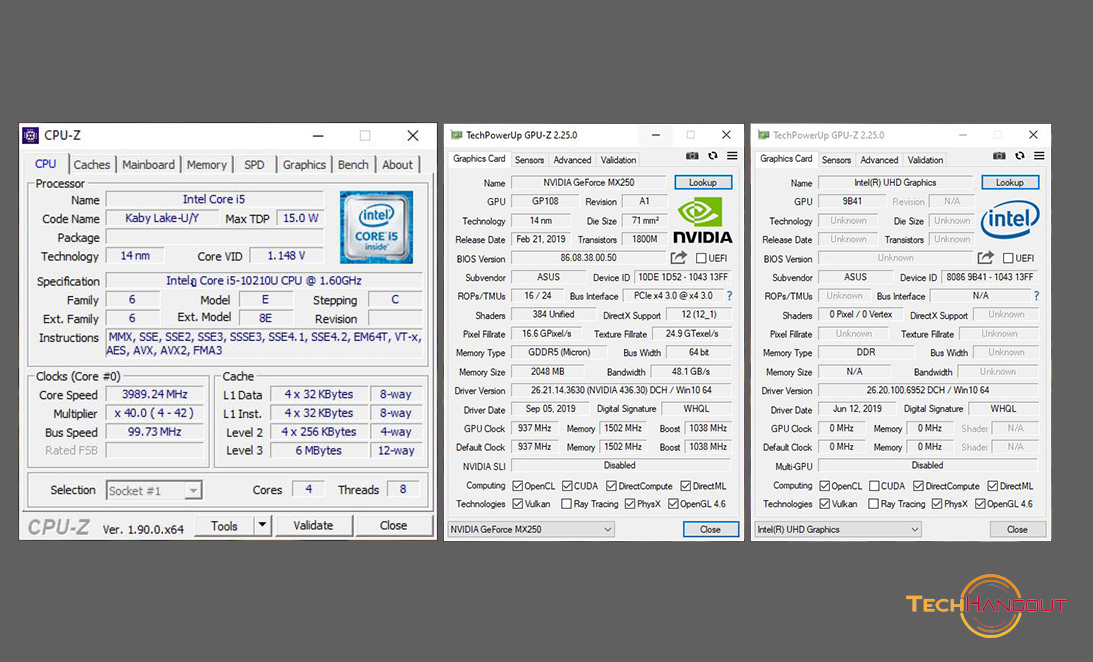1093x662 pixels.
Task: Toggle UEFI checkbox in MX250 window
Action: click(701, 259)
